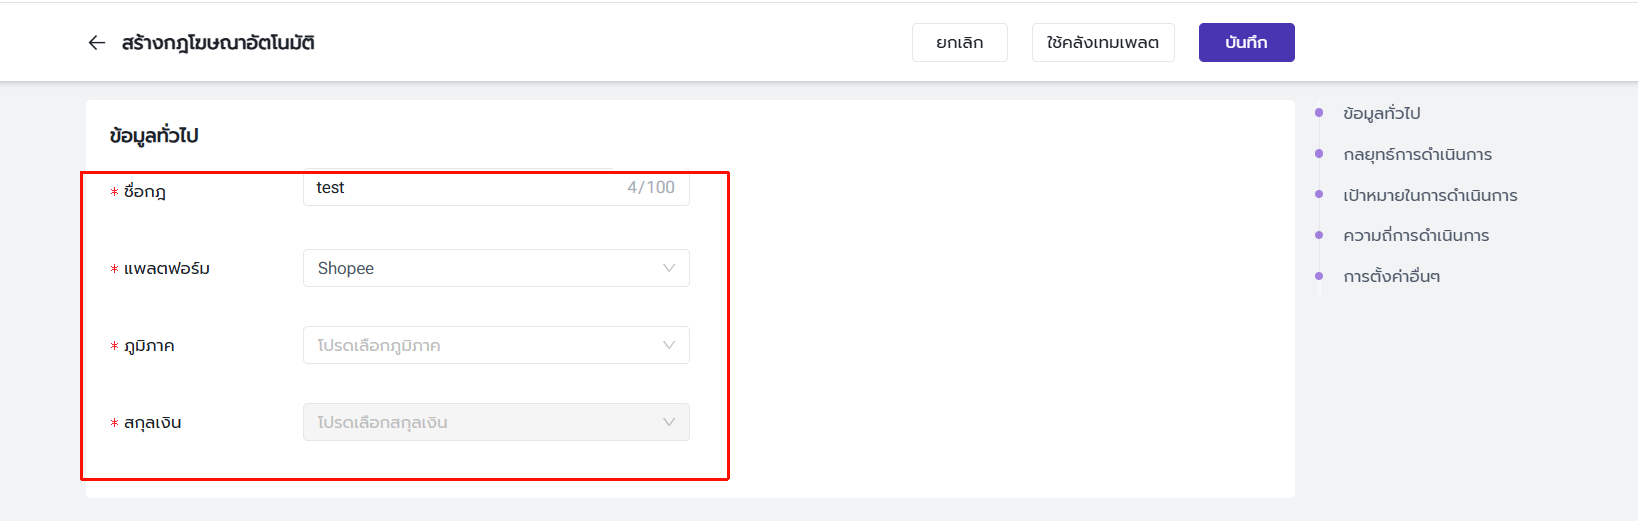This screenshot has height=521, width=1638.
Task: Open the ใช้คลังเทมเพลต template library
Action: pos(1102,43)
